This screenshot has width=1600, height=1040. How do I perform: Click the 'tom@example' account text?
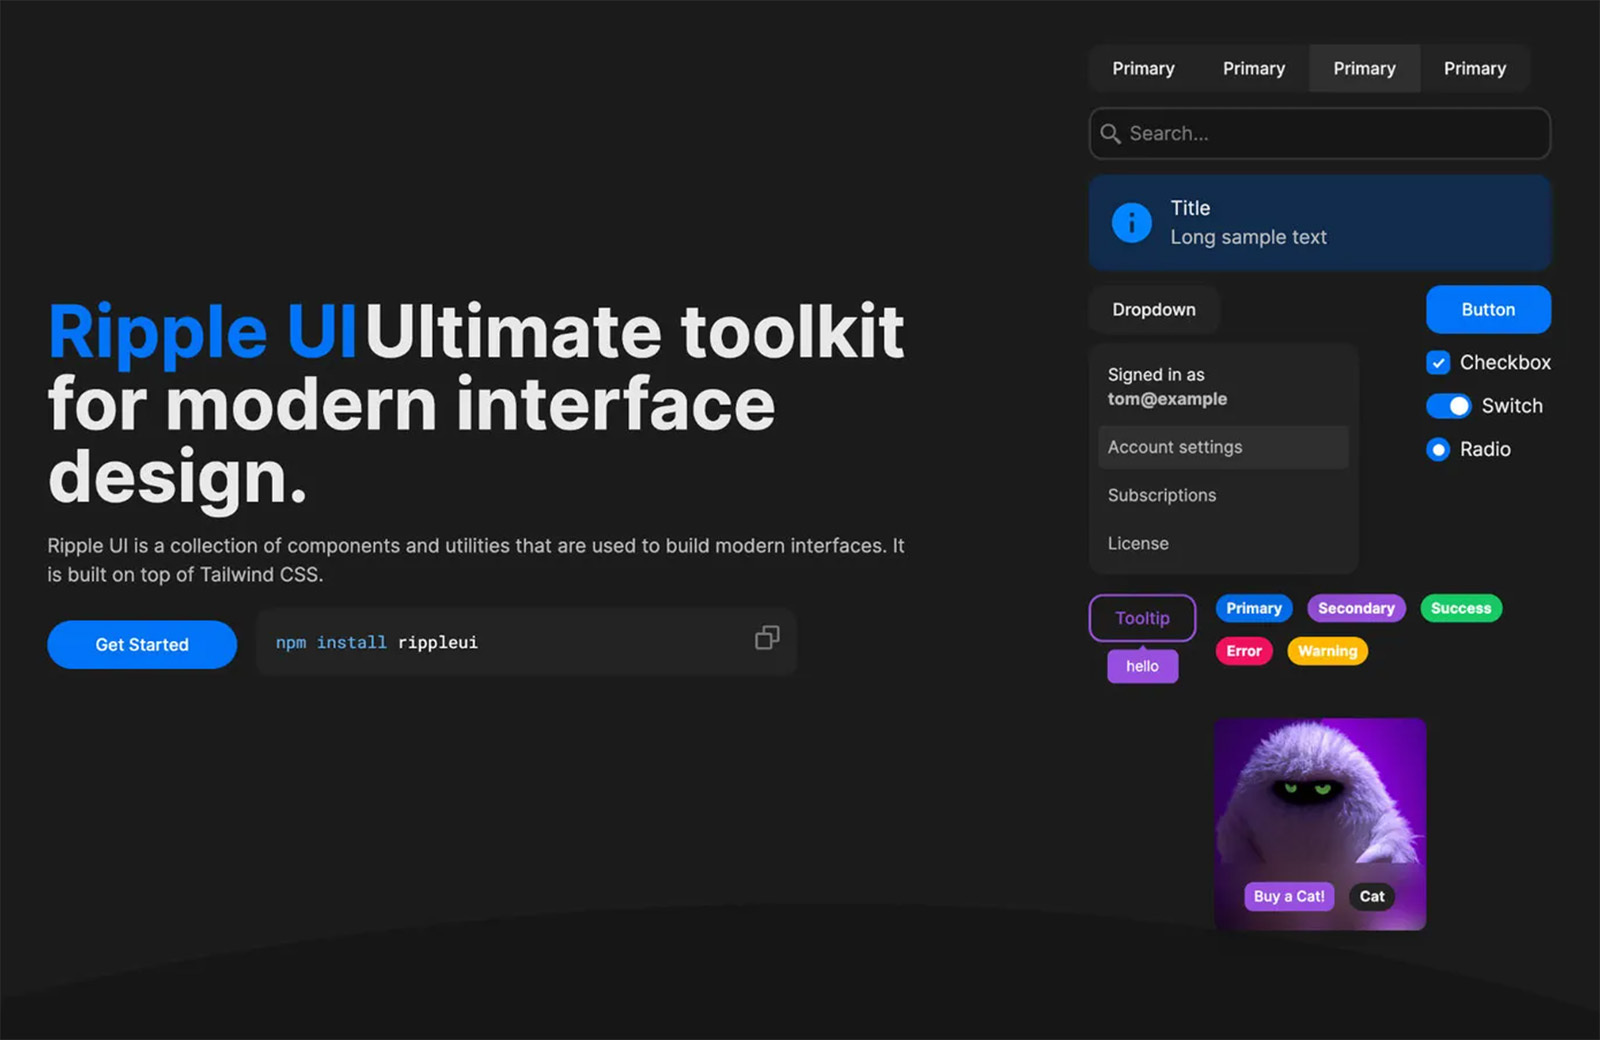pyautogui.click(x=1167, y=399)
